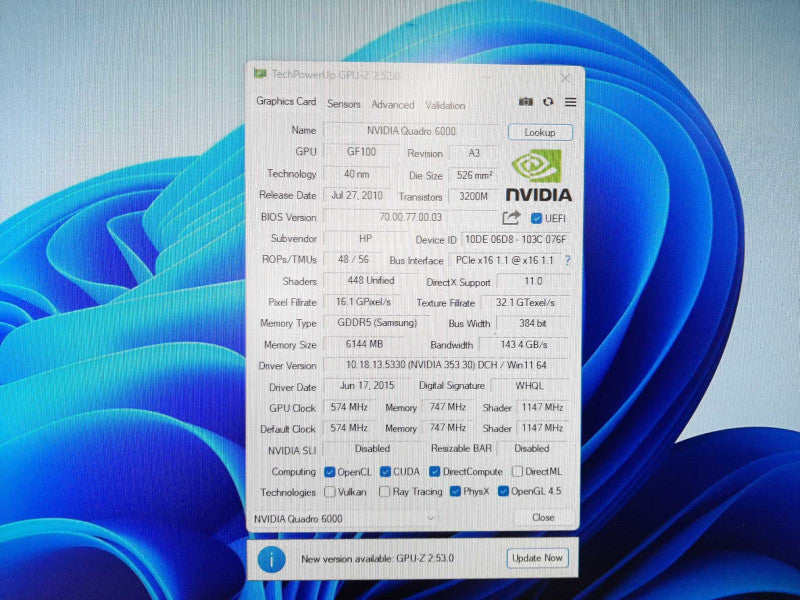The image size is (800, 600).
Task: Click the Shaders value 448 Unified
Action: (x=370, y=281)
